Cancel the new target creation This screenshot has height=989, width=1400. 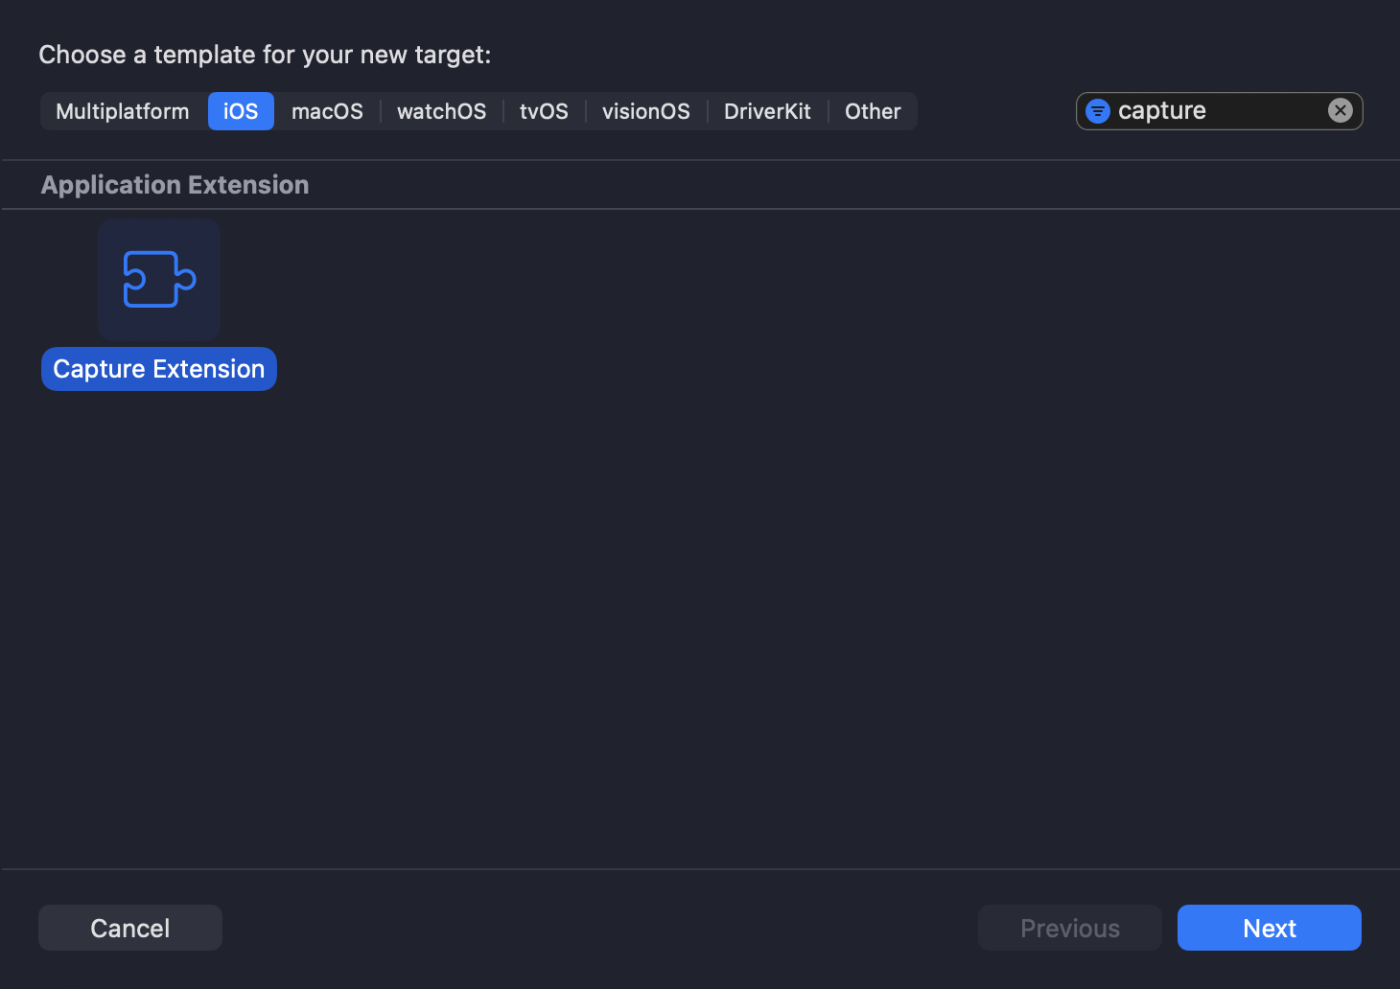coord(130,927)
